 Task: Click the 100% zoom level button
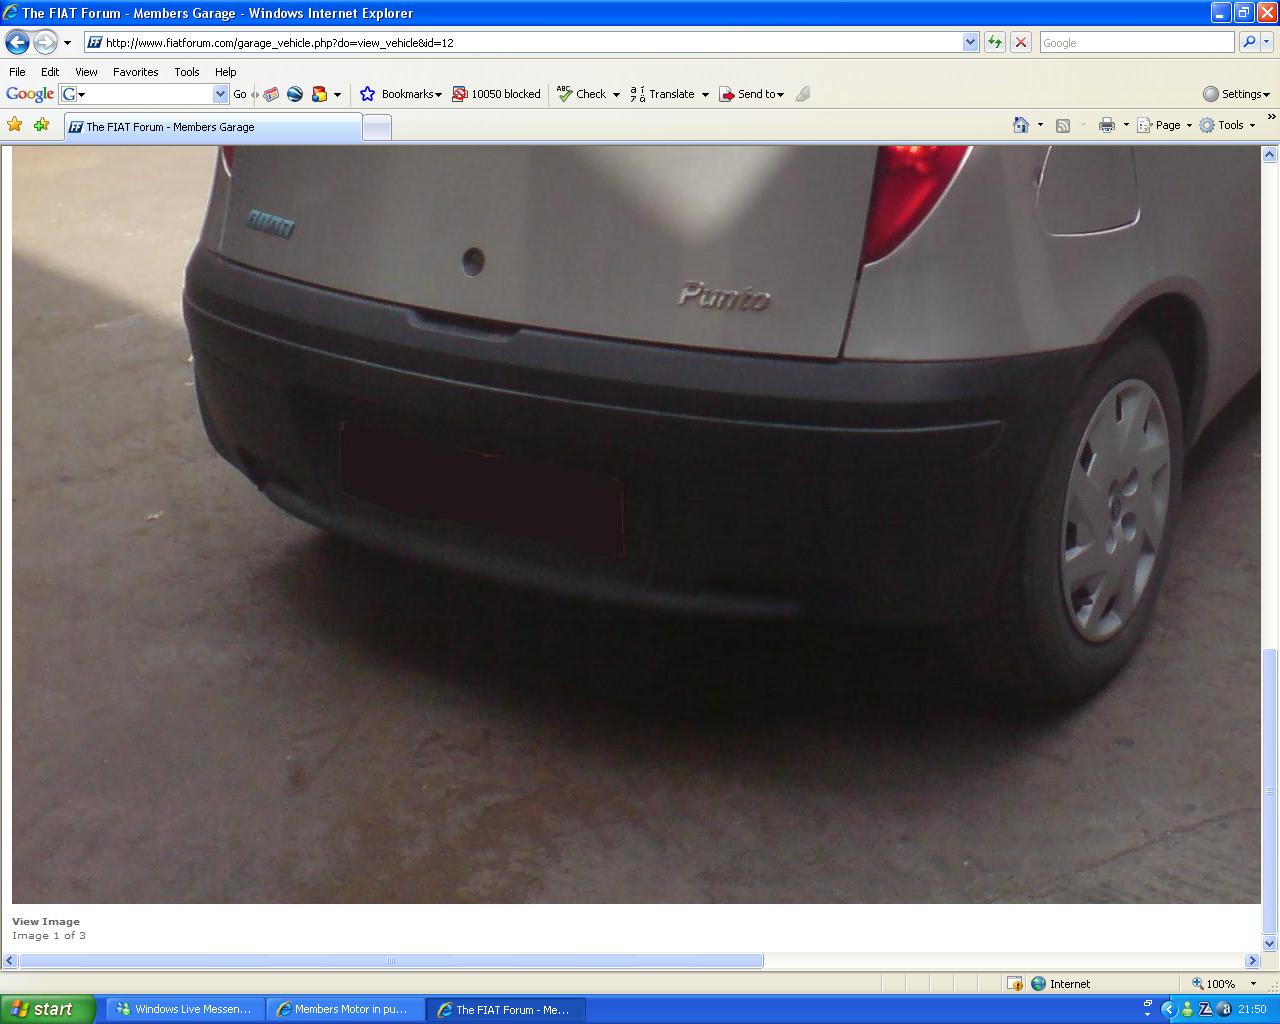coord(1214,983)
